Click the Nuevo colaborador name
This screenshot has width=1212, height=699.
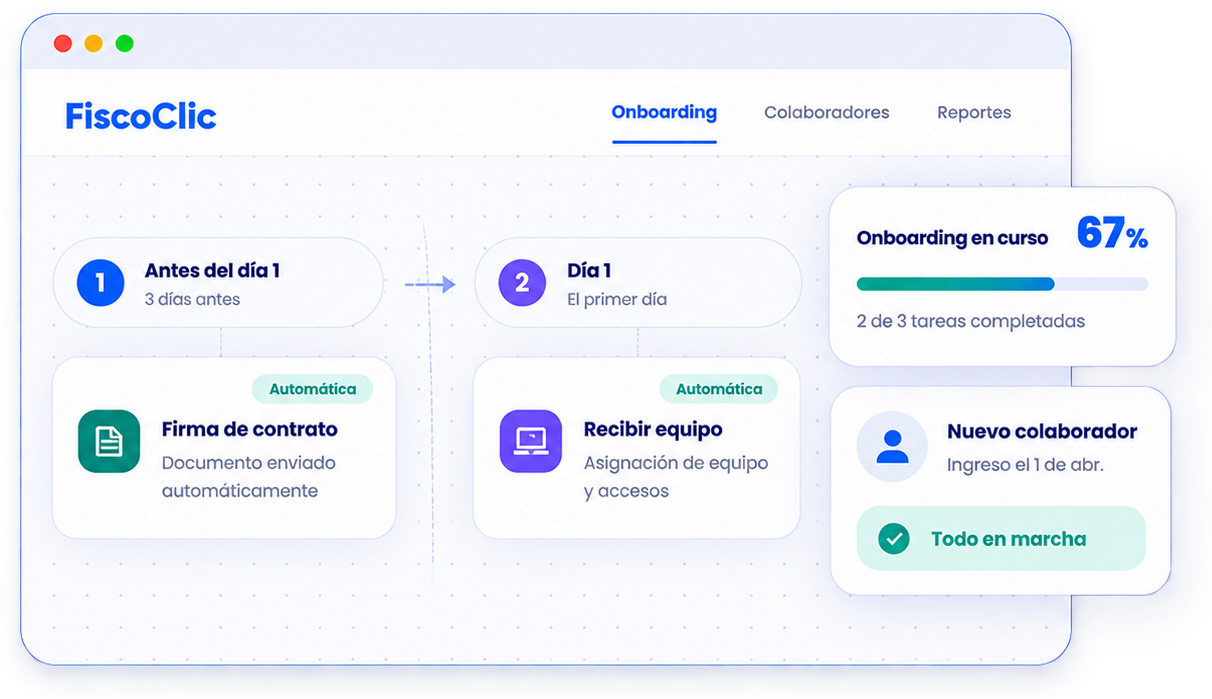[x=1042, y=432]
